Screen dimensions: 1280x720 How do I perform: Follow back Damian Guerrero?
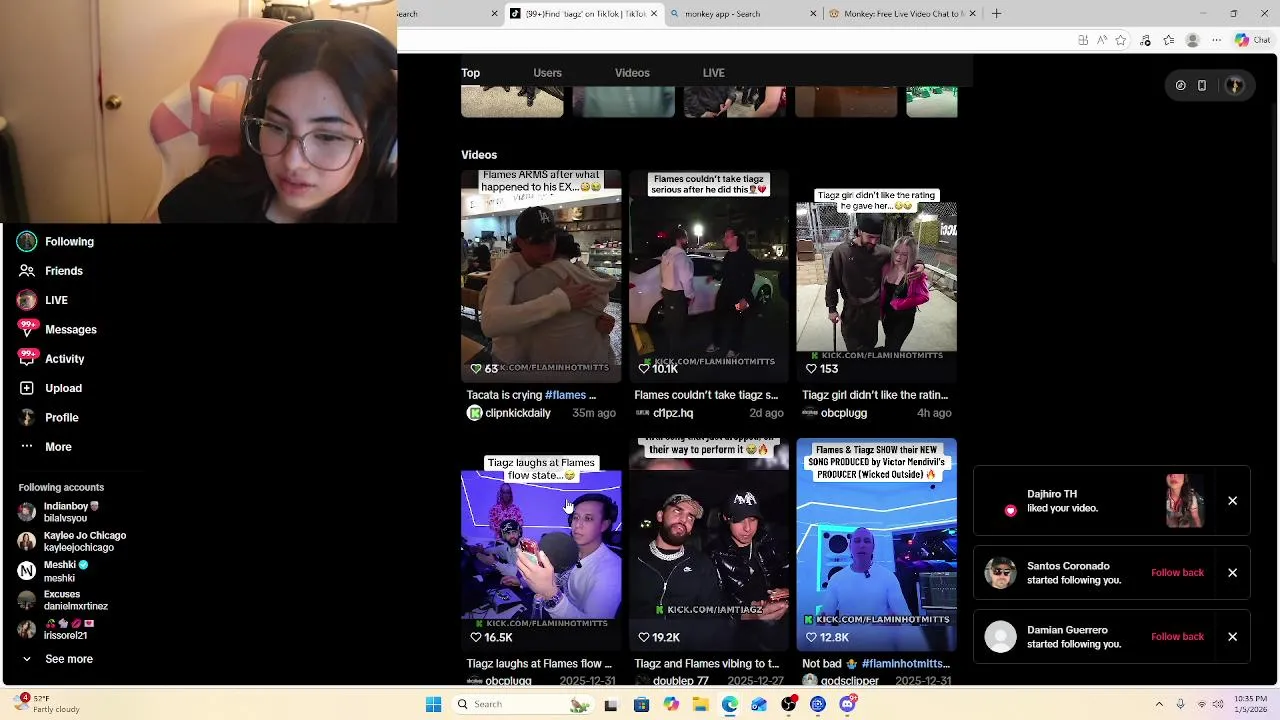[x=1177, y=637]
